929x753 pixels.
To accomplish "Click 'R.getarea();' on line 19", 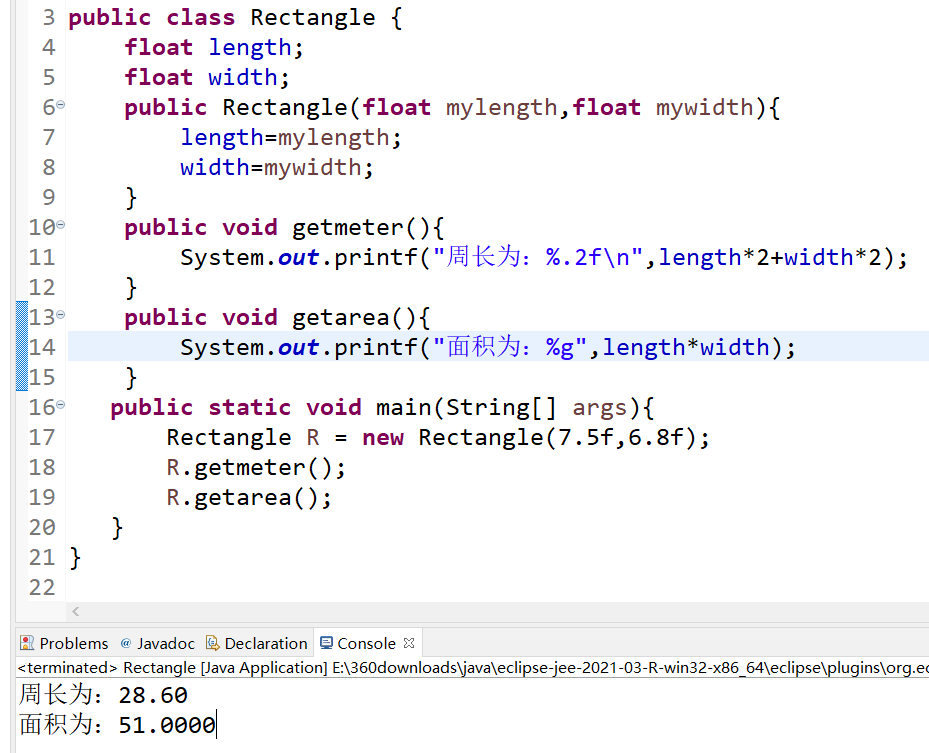I will point(249,498).
